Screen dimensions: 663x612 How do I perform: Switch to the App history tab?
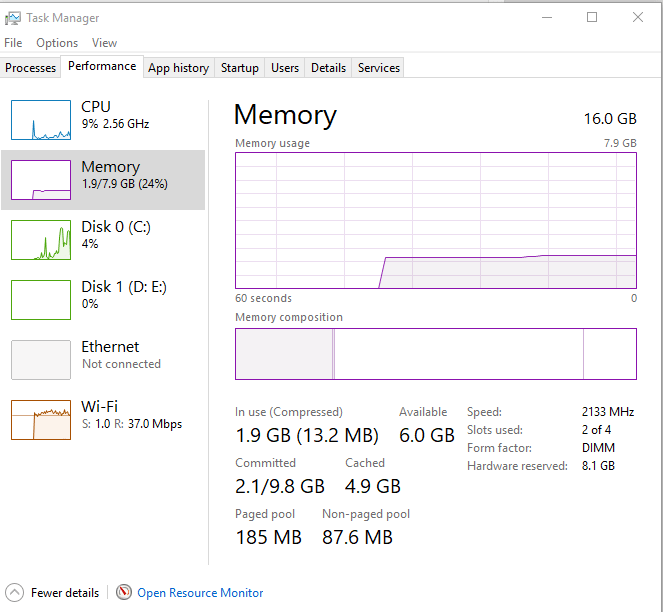pyautogui.click(x=178, y=68)
